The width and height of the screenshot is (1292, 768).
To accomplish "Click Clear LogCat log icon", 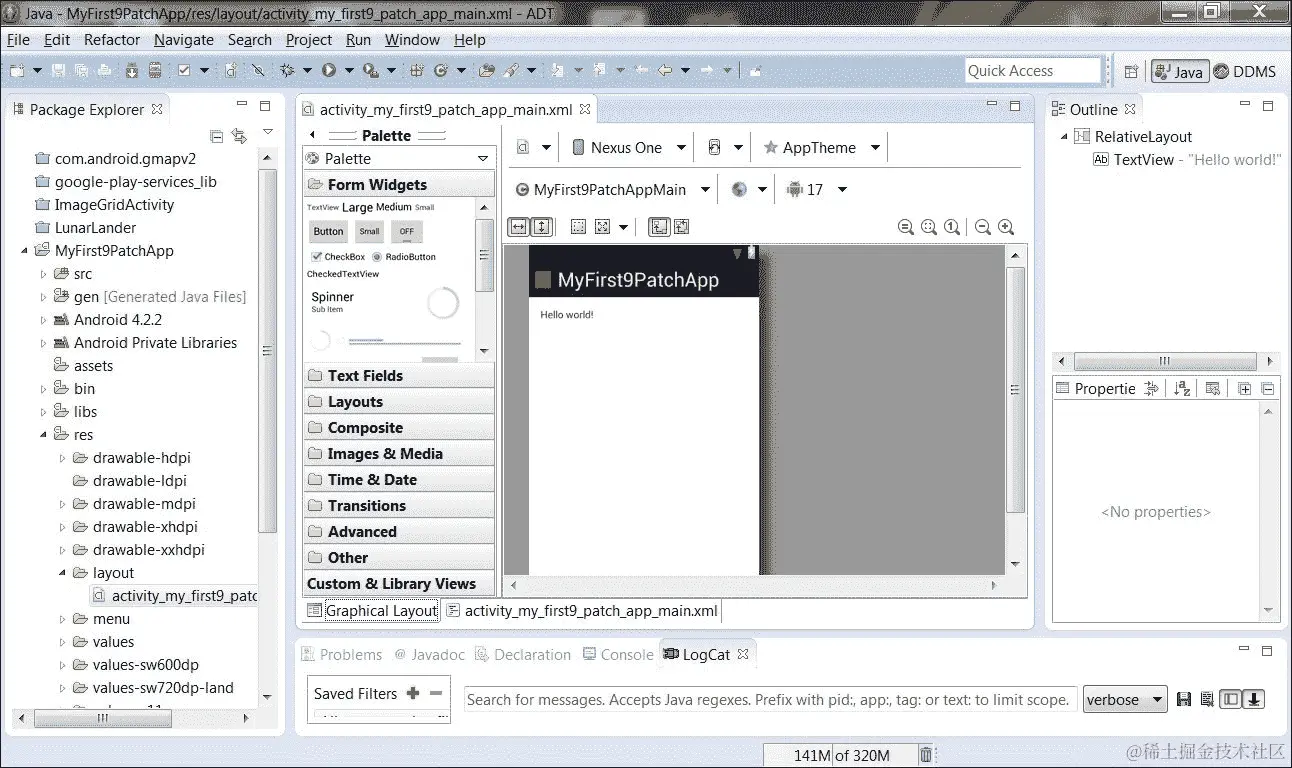I will coord(1207,699).
